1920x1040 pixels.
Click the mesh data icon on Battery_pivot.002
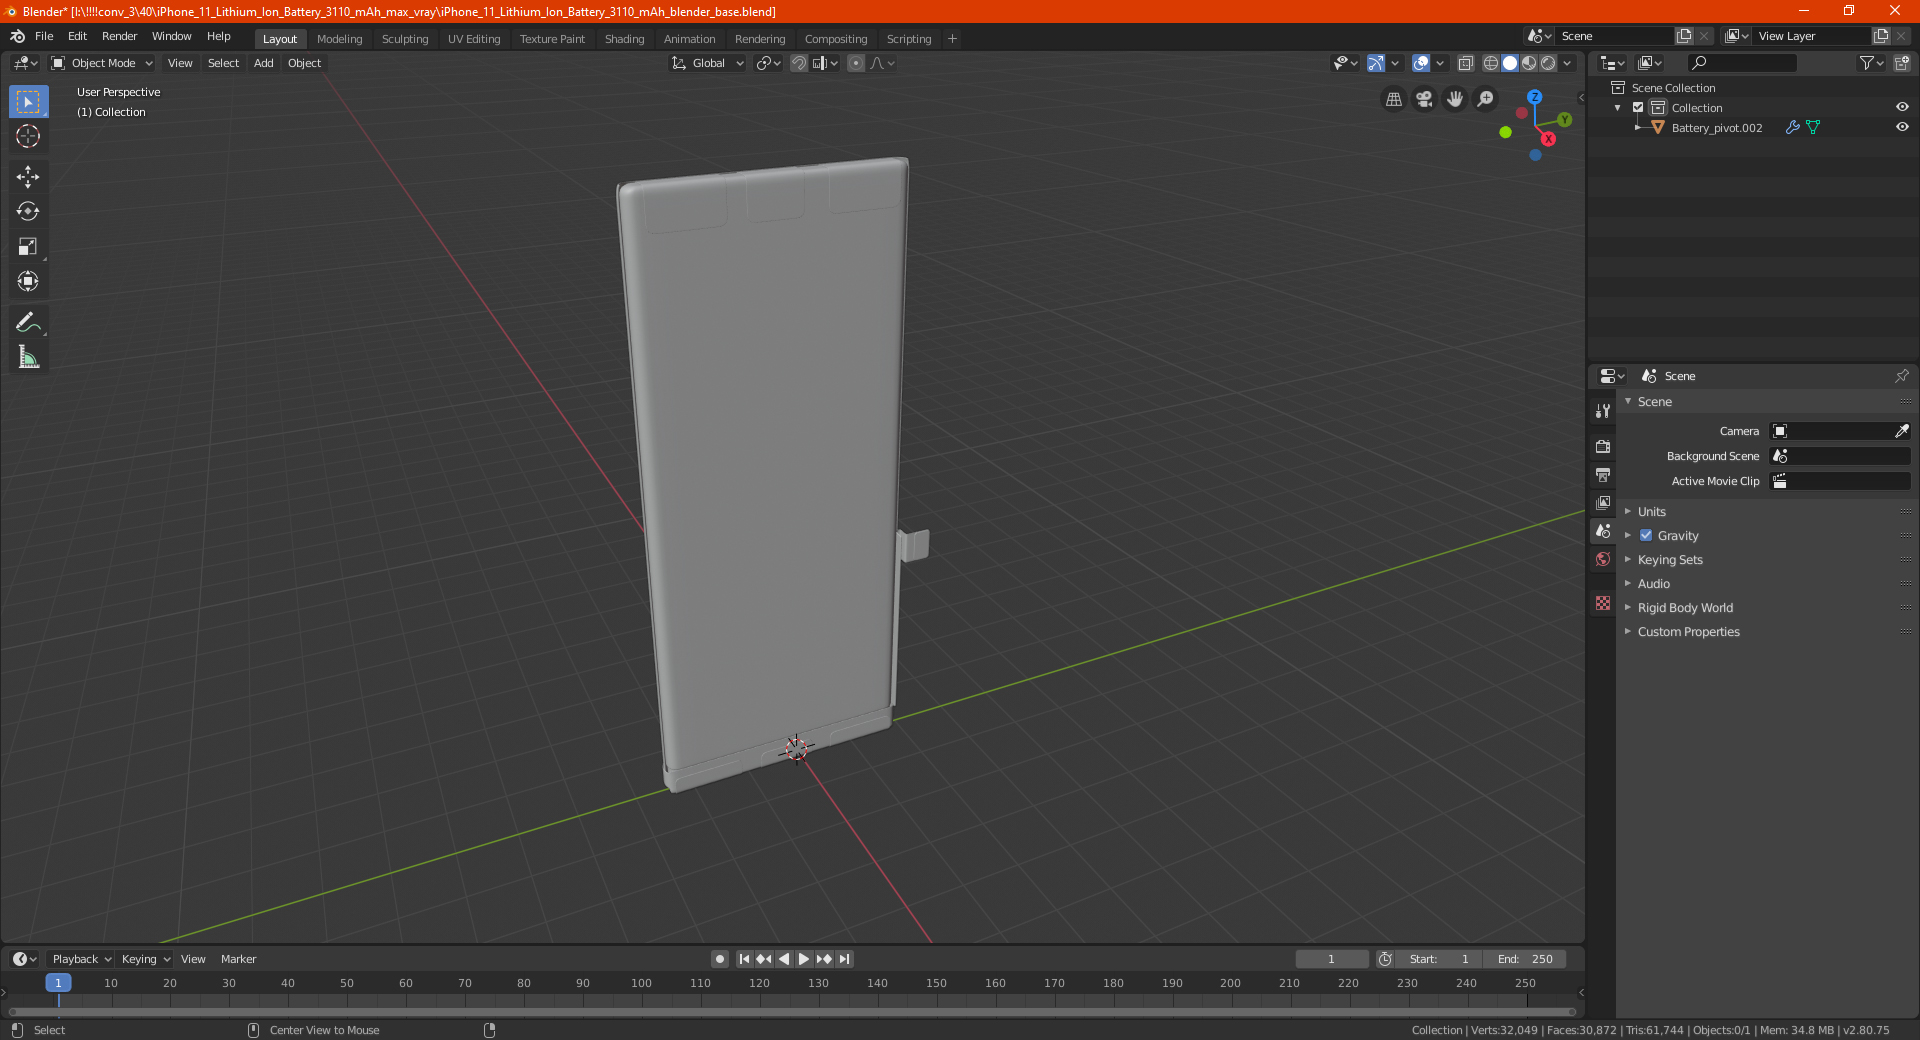tap(1813, 127)
